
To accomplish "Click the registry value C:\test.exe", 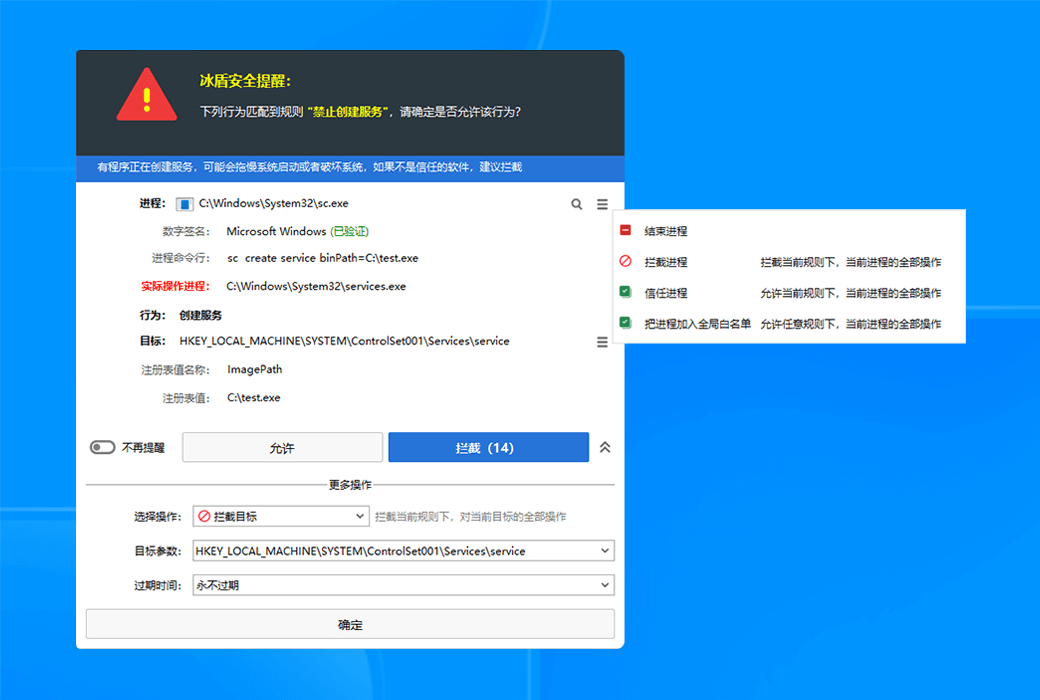I will [x=253, y=397].
